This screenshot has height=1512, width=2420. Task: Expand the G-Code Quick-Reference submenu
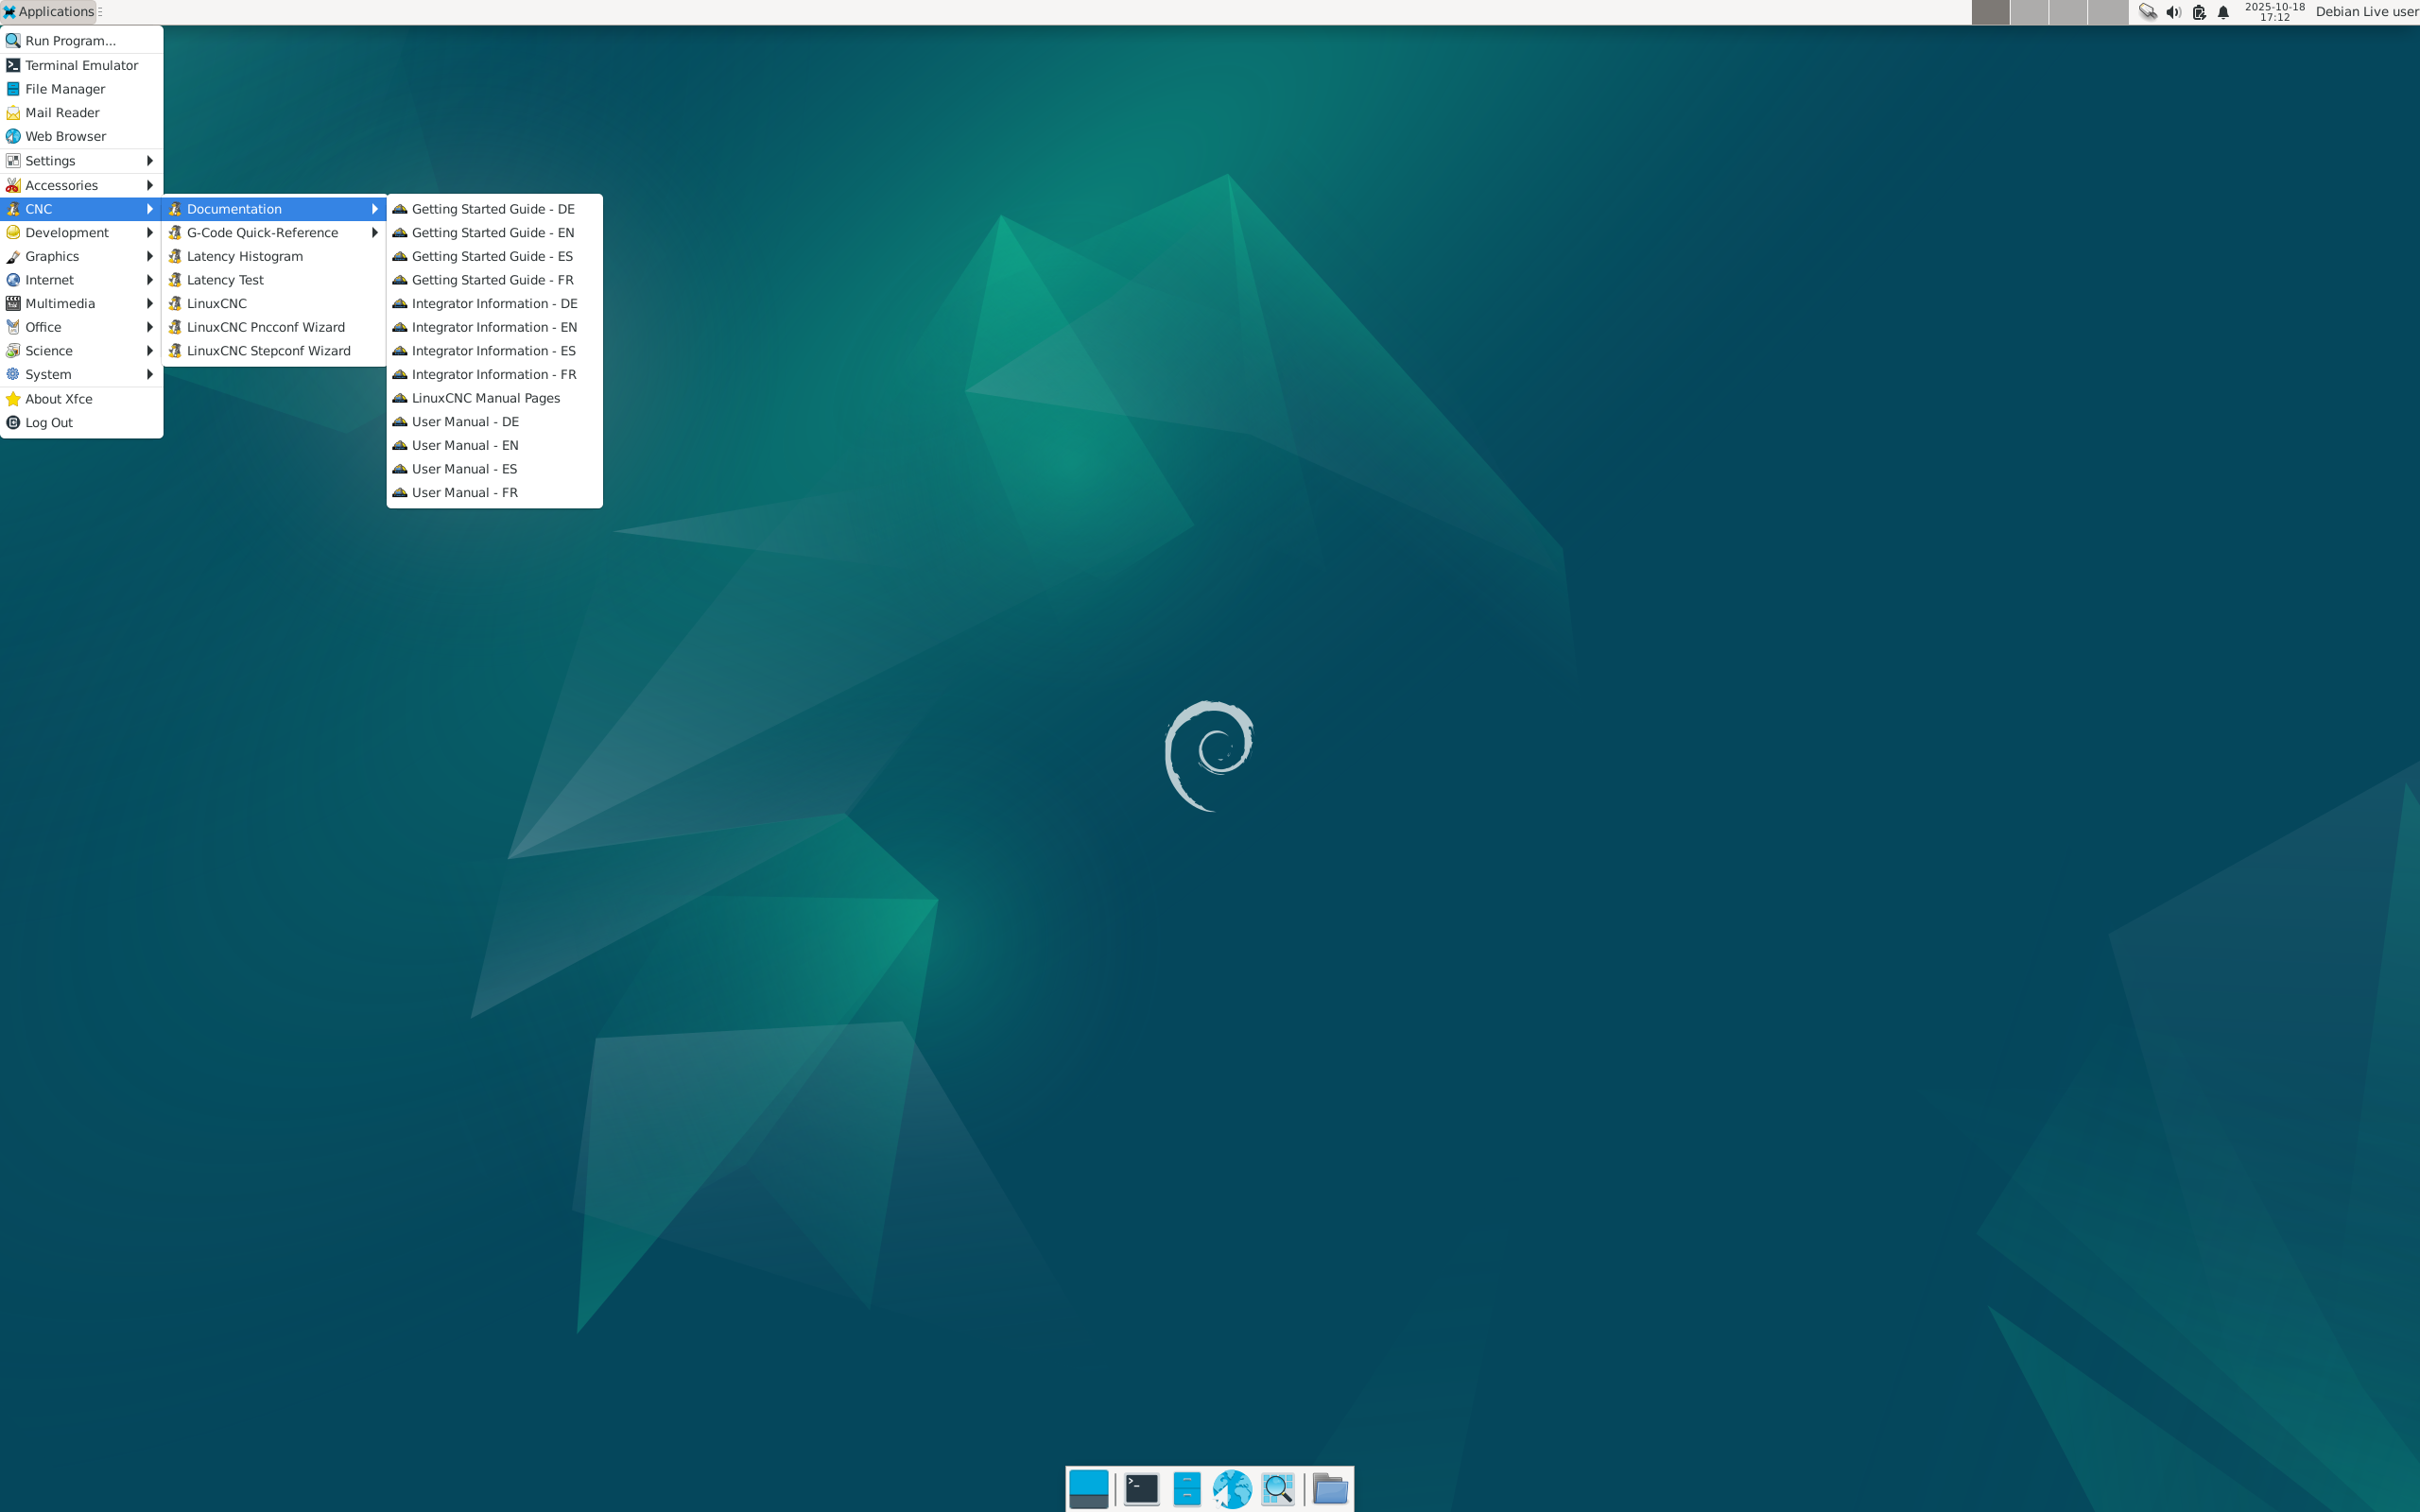click(x=274, y=233)
